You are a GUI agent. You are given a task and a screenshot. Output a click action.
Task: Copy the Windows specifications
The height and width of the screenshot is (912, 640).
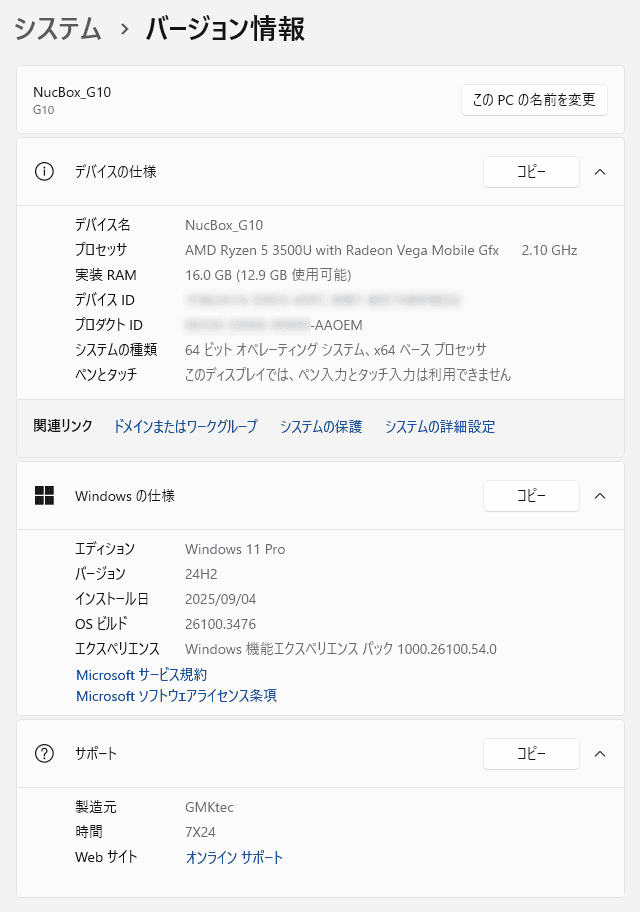click(531, 495)
